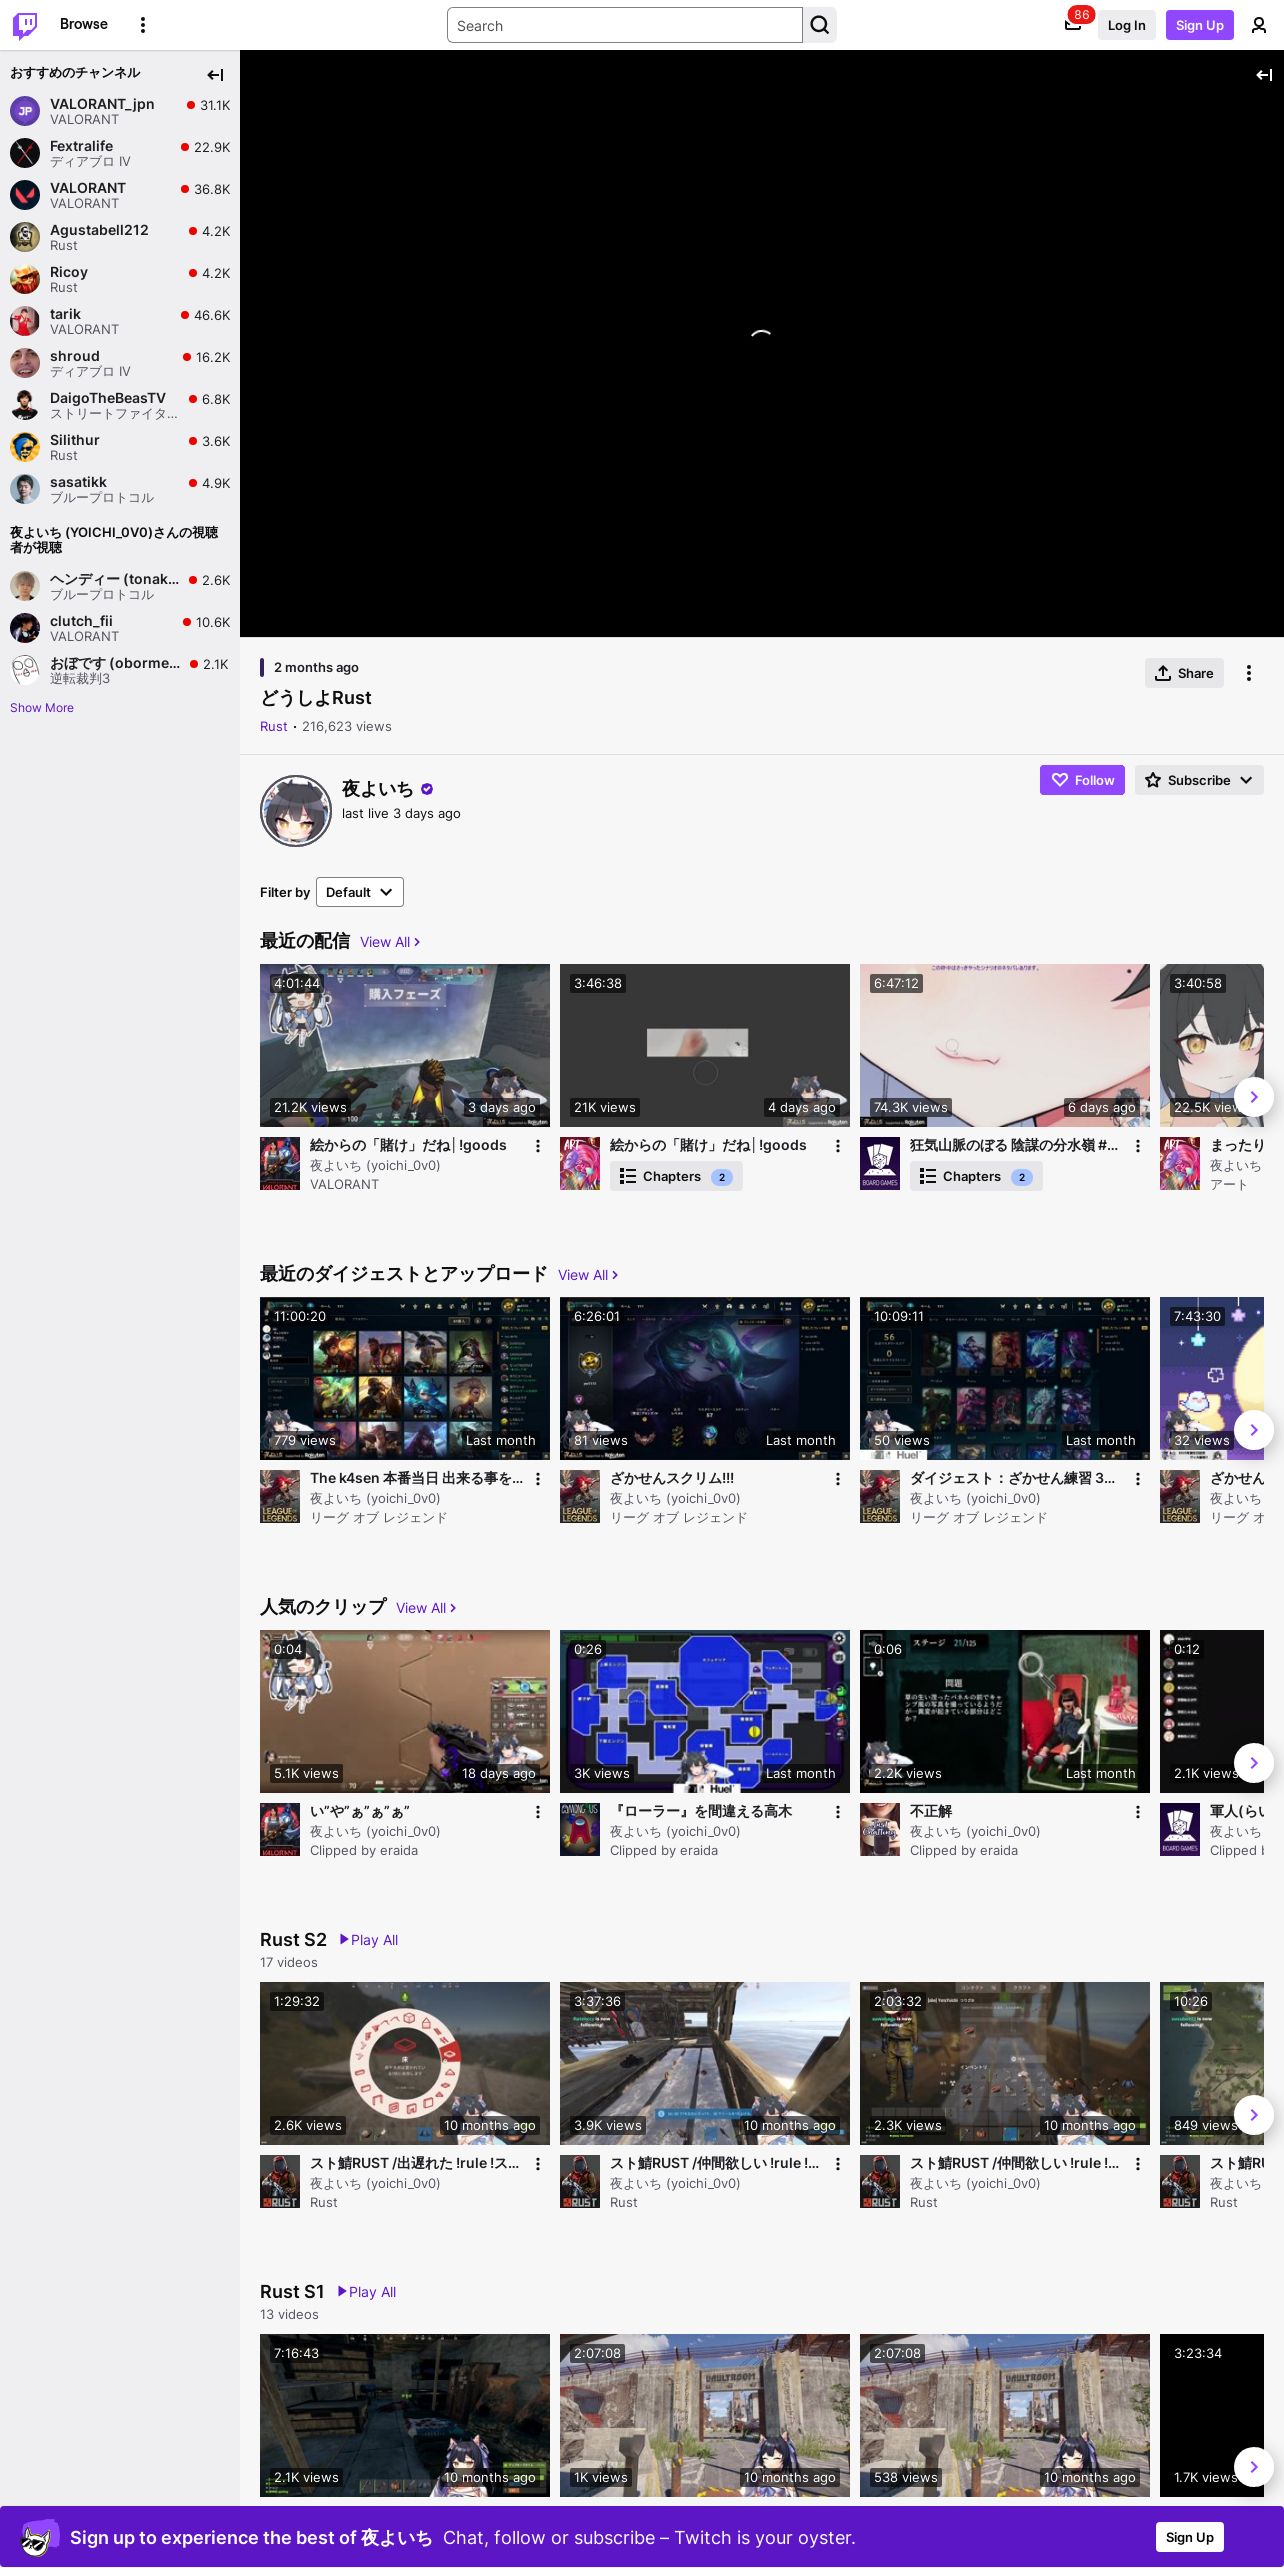
Task: Click the VALORANT_jpn channel avatar
Action: click(25, 111)
